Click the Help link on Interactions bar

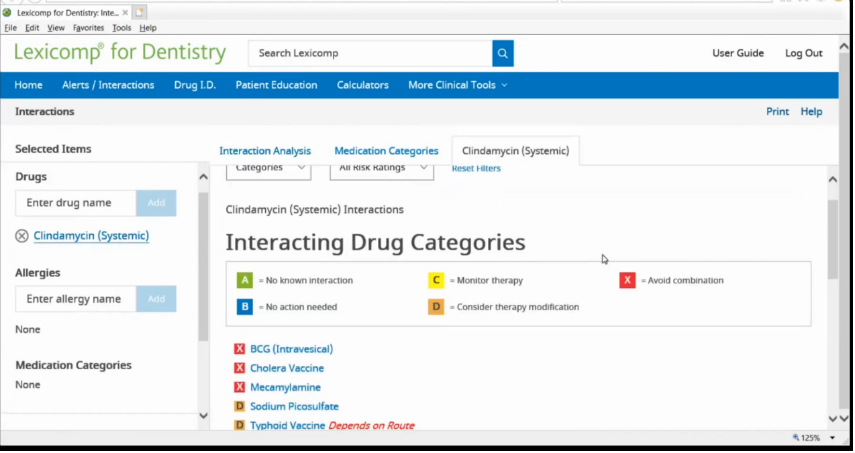pyautogui.click(x=811, y=112)
